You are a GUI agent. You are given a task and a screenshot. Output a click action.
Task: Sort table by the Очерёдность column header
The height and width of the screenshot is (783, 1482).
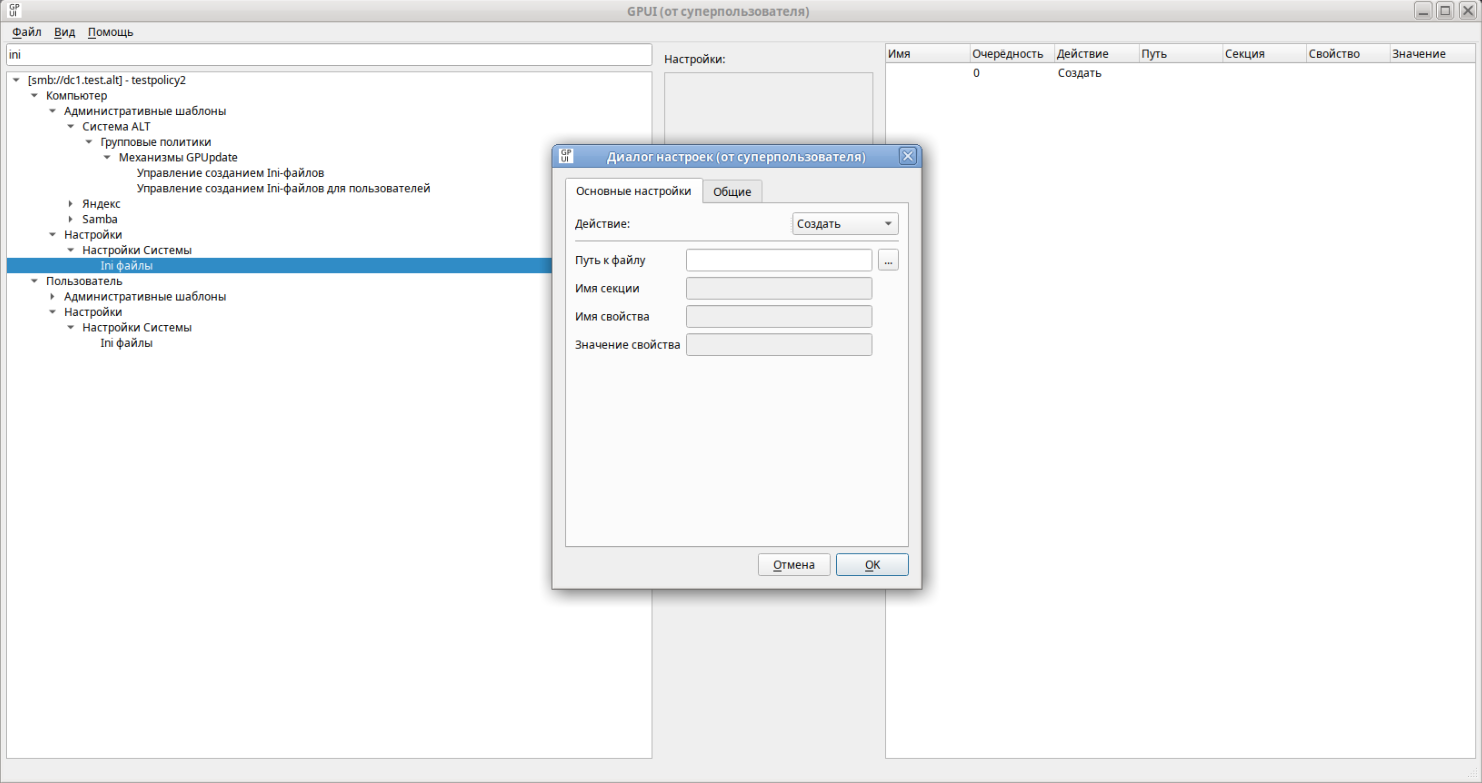coord(1011,54)
